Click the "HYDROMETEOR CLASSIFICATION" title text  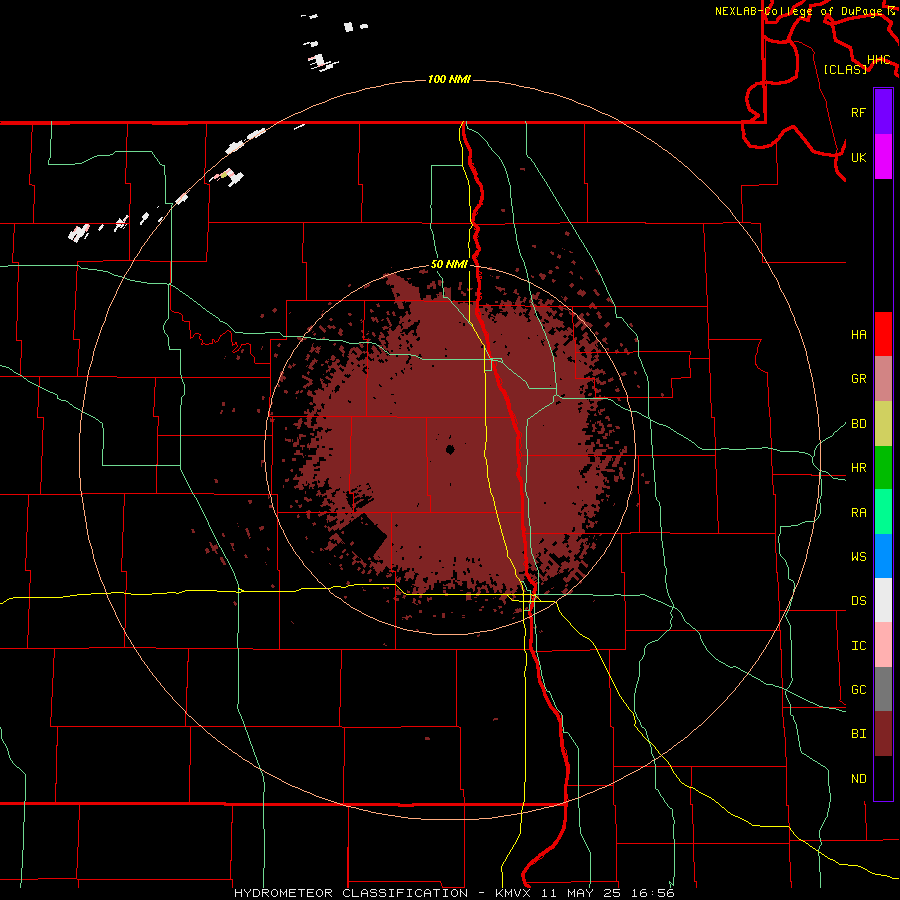(351, 893)
